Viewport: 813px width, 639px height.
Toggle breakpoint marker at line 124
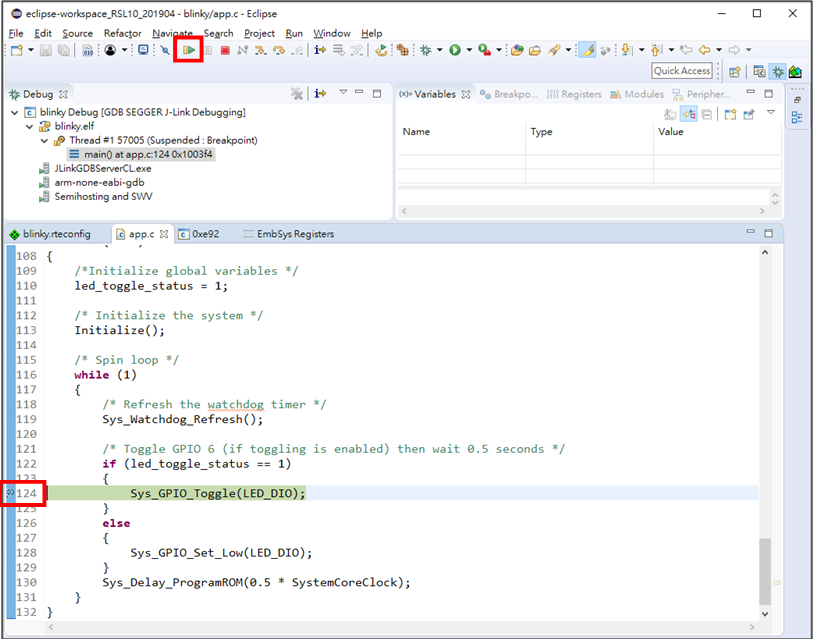coord(9,494)
